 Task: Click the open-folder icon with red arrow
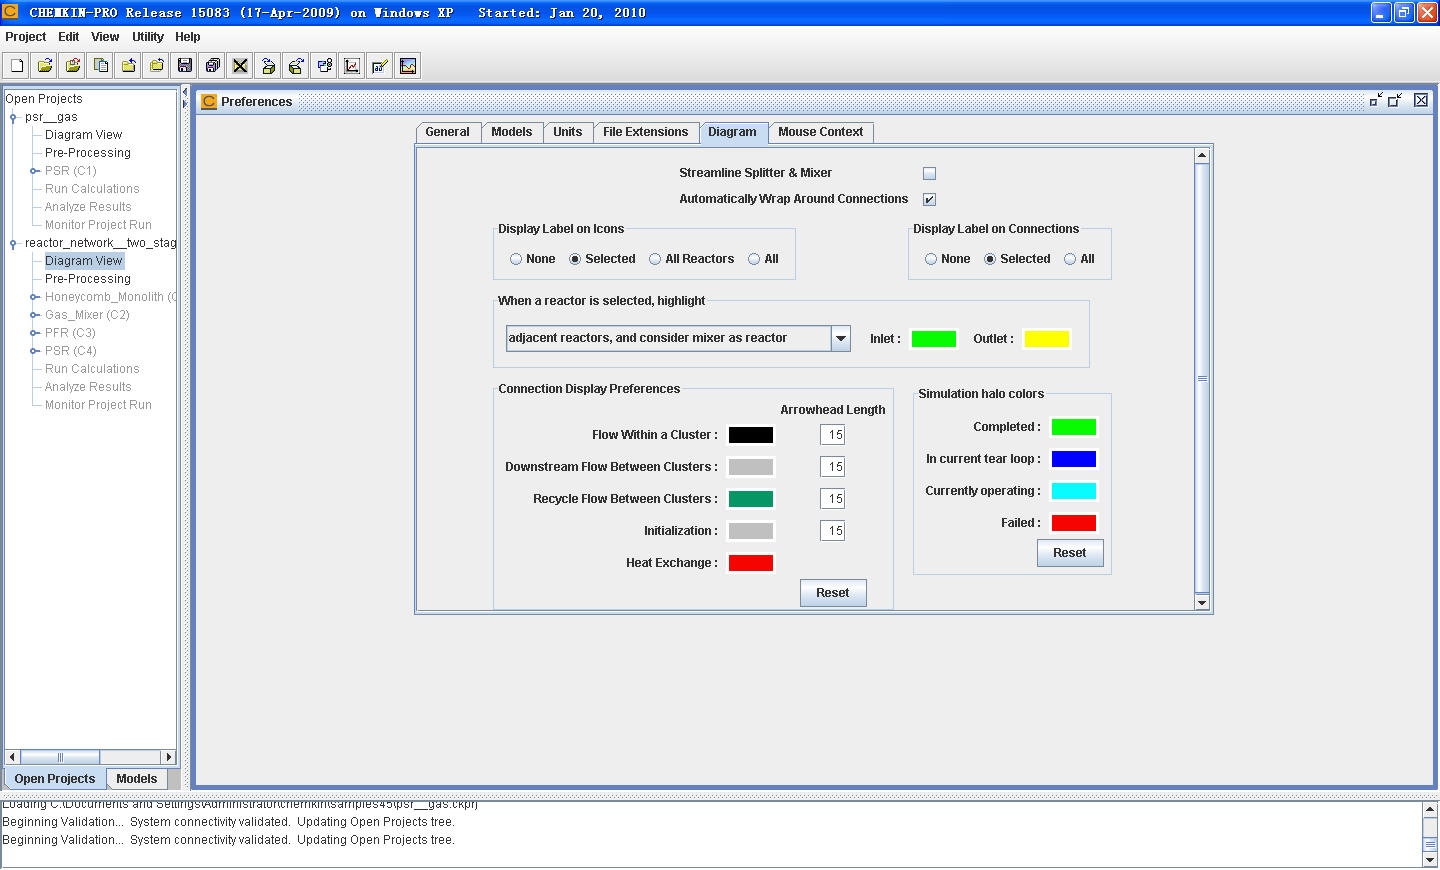(x=73, y=66)
